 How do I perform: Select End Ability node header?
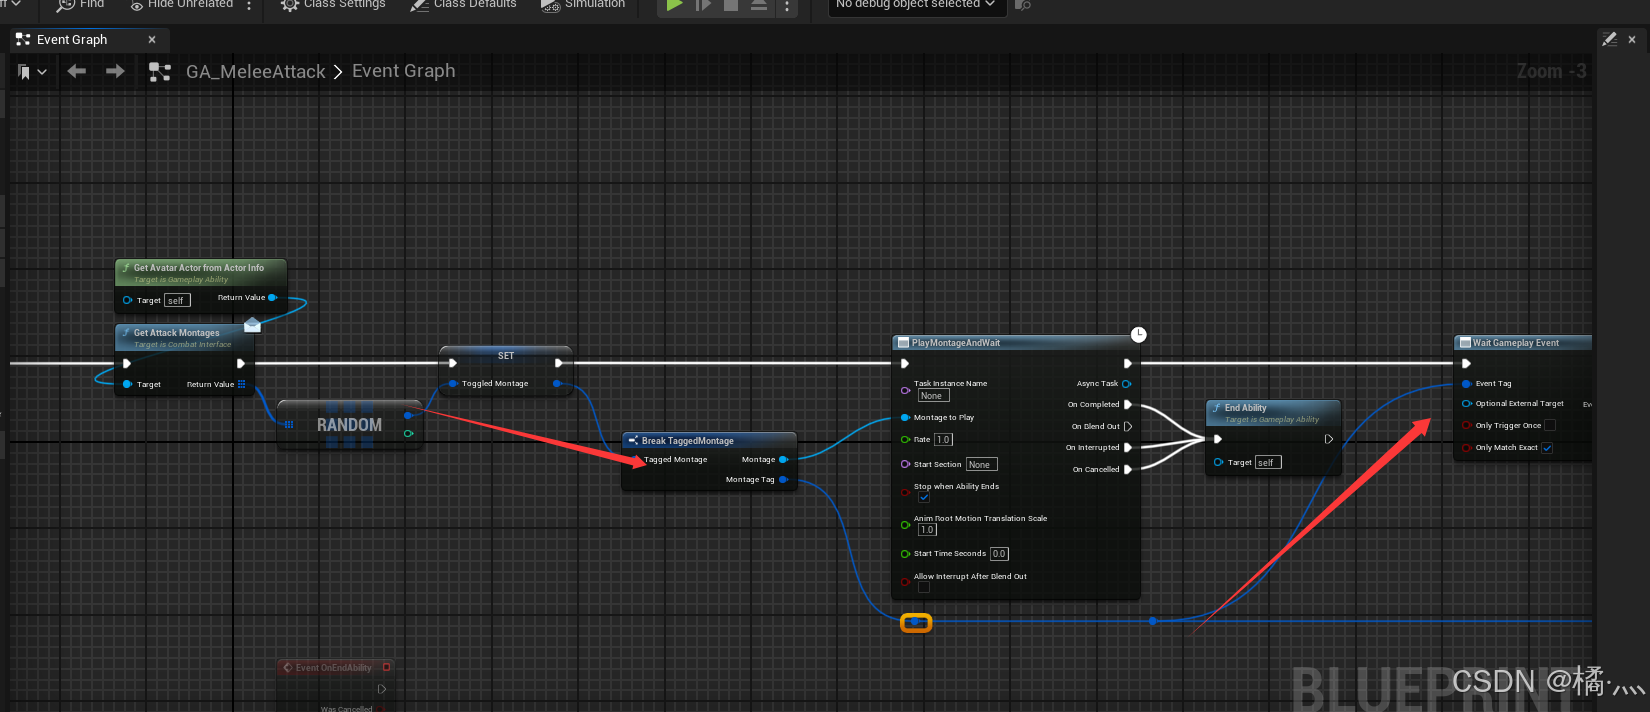(x=1272, y=412)
